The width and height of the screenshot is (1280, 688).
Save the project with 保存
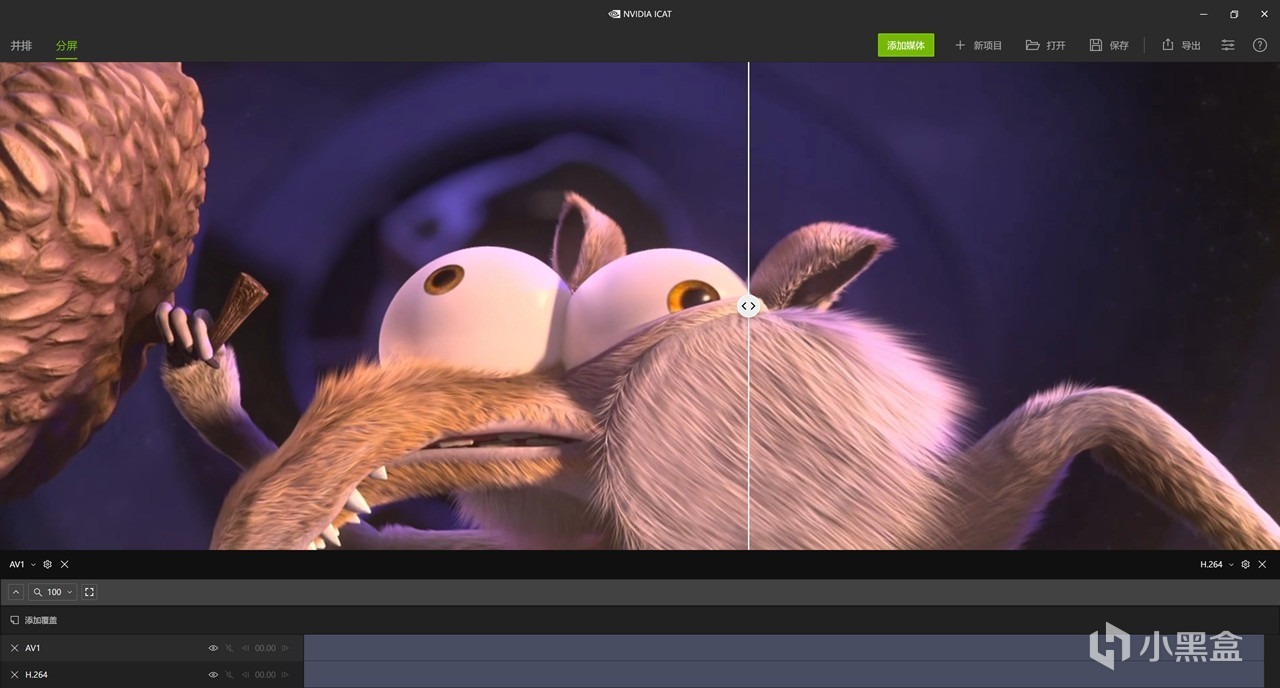pyautogui.click(x=1109, y=45)
